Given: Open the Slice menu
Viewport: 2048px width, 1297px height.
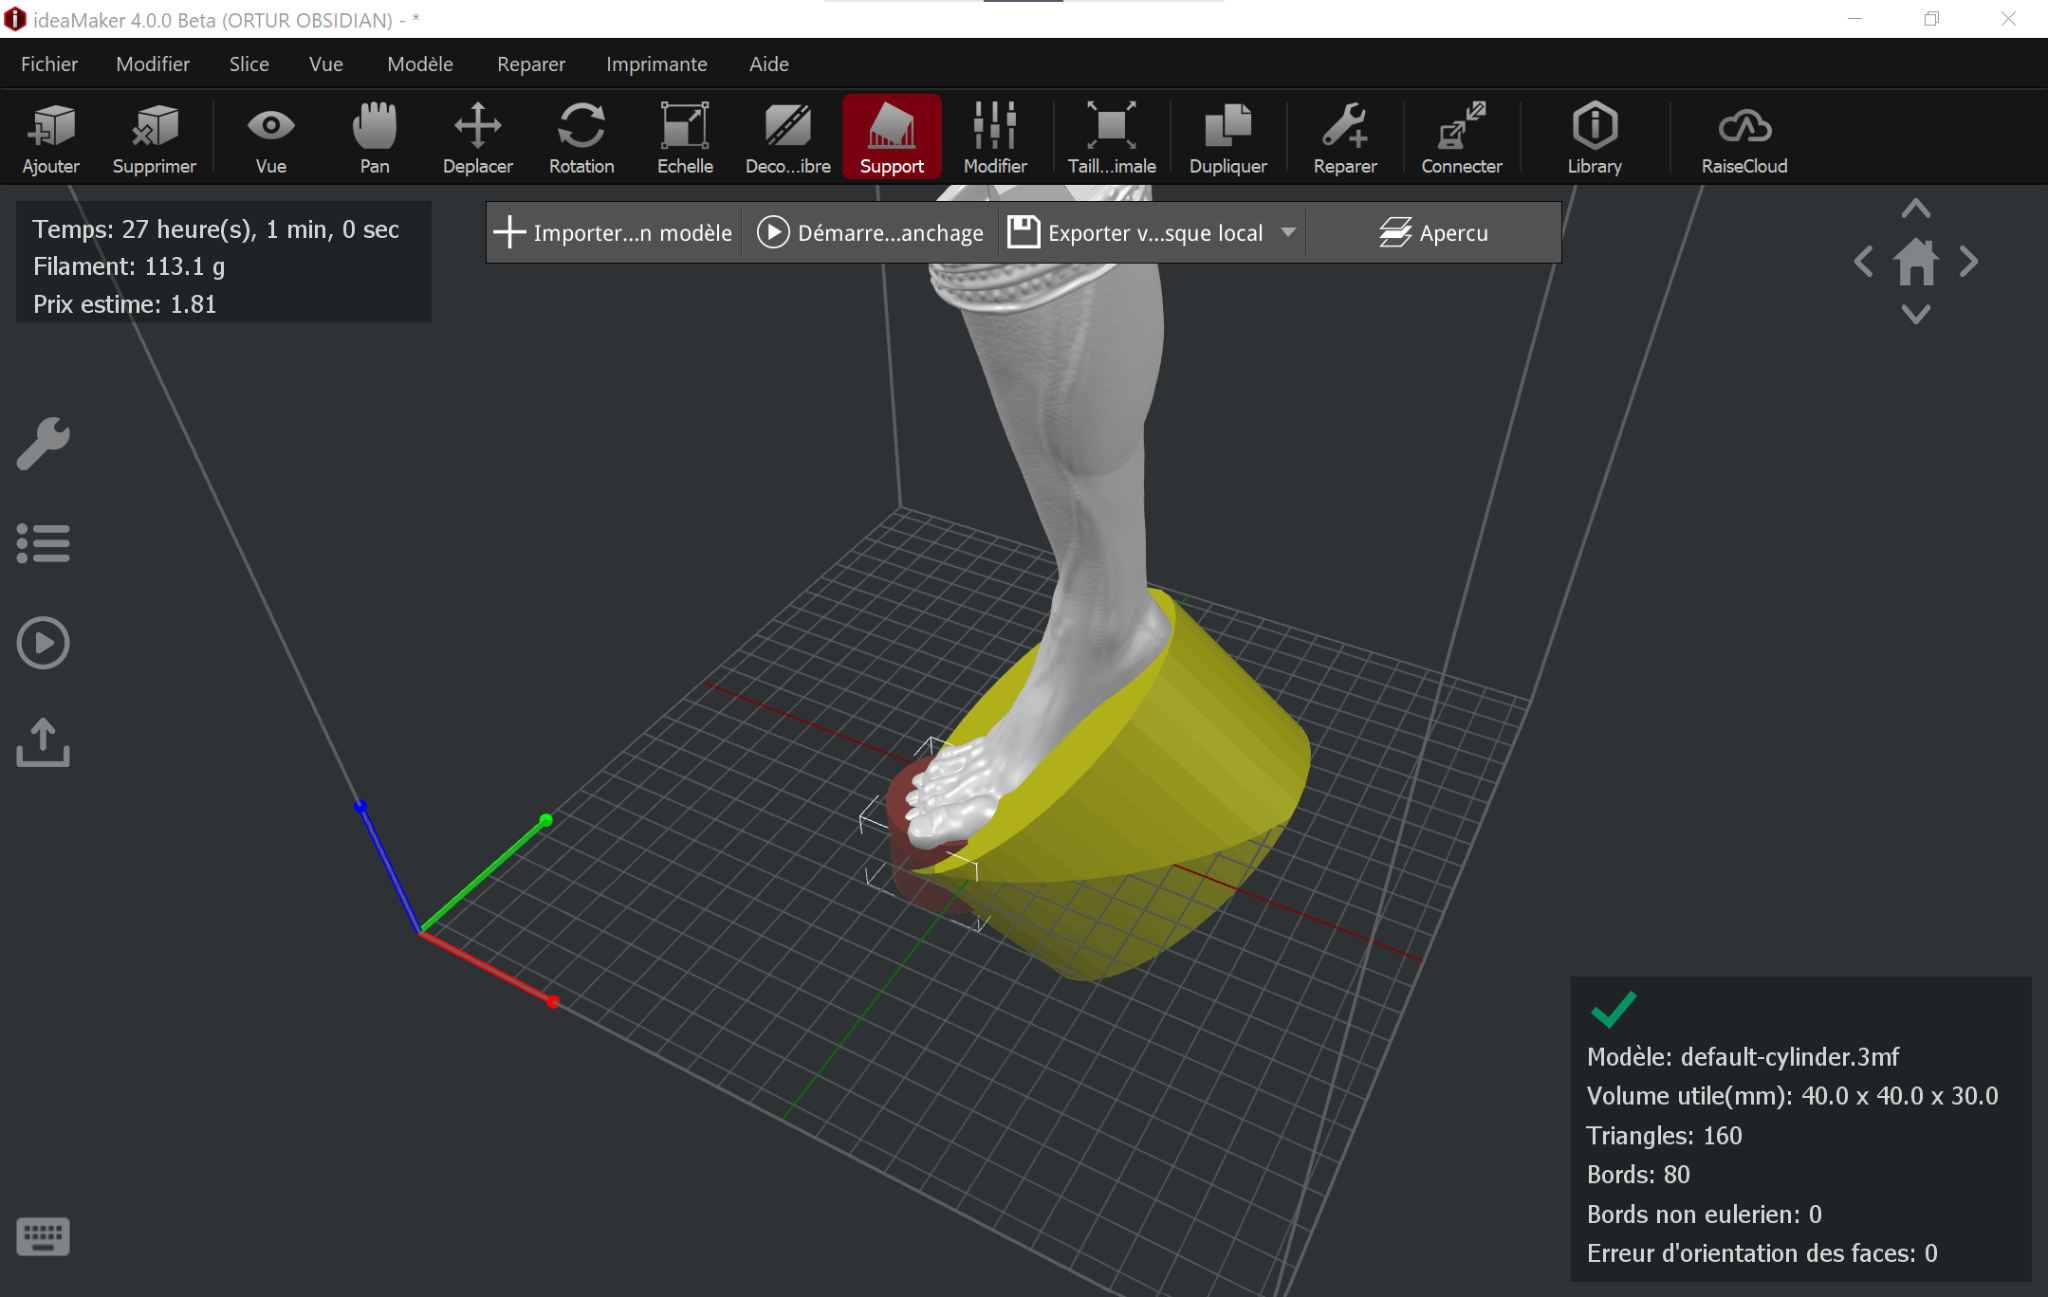Looking at the screenshot, I should [x=249, y=64].
